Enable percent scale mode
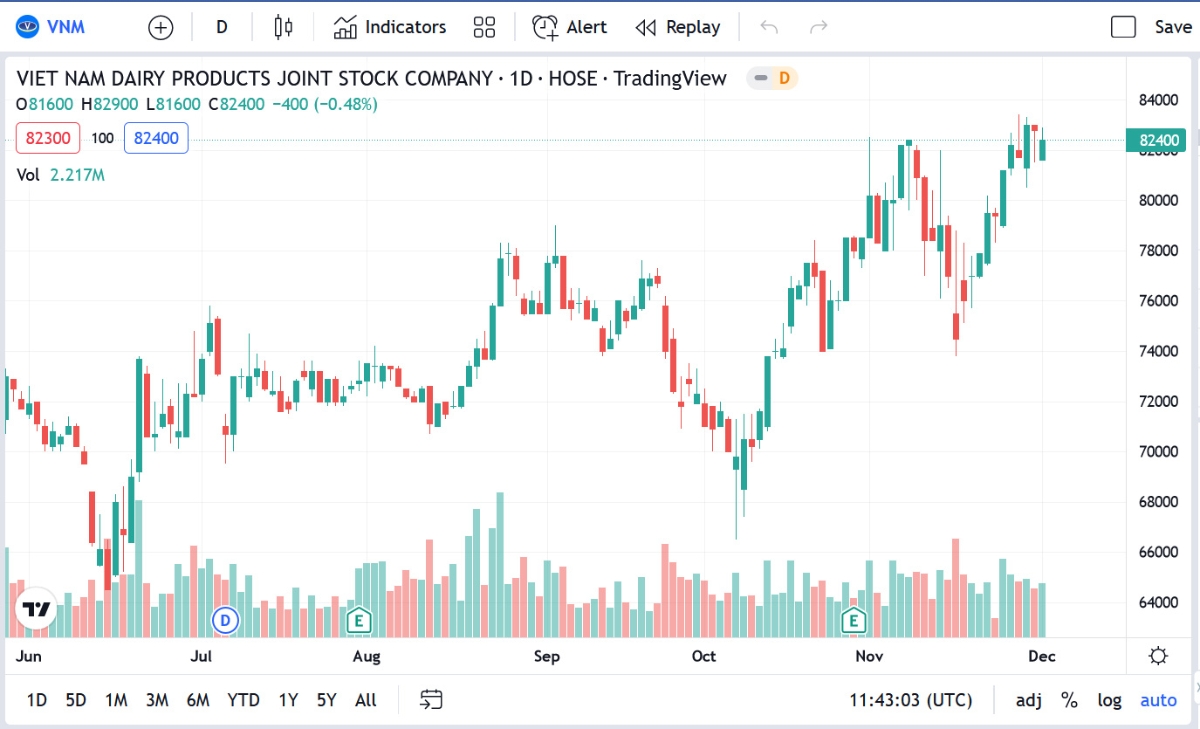This screenshot has width=1200, height=729. pos(1069,700)
